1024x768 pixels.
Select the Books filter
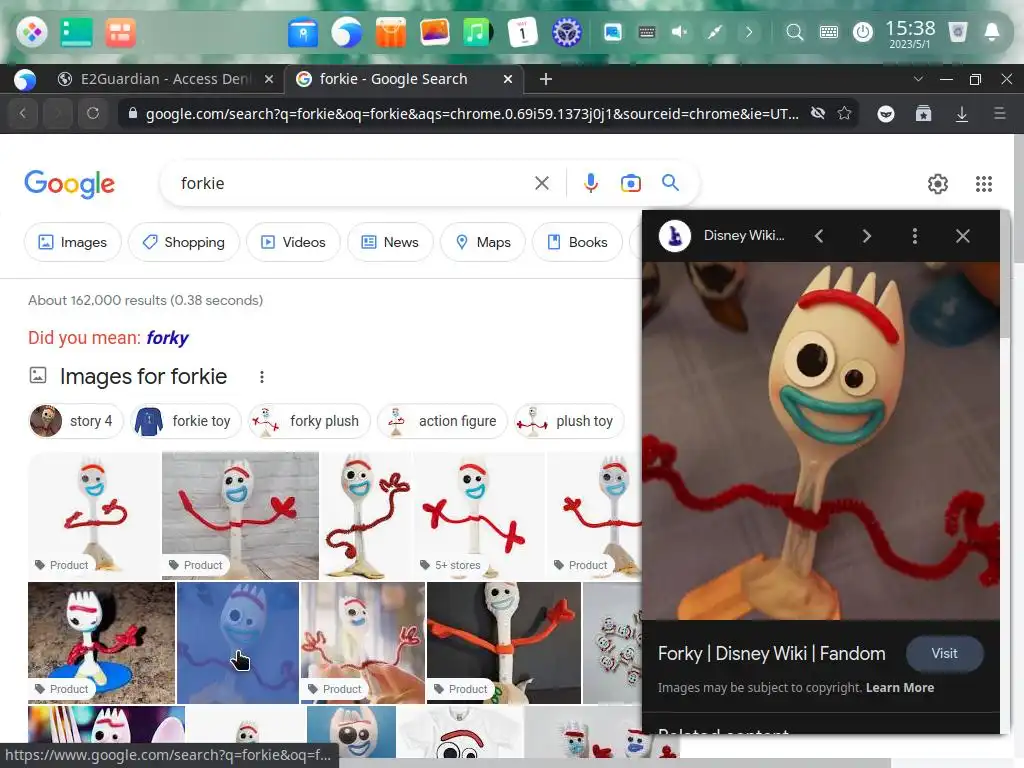pos(577,242)
